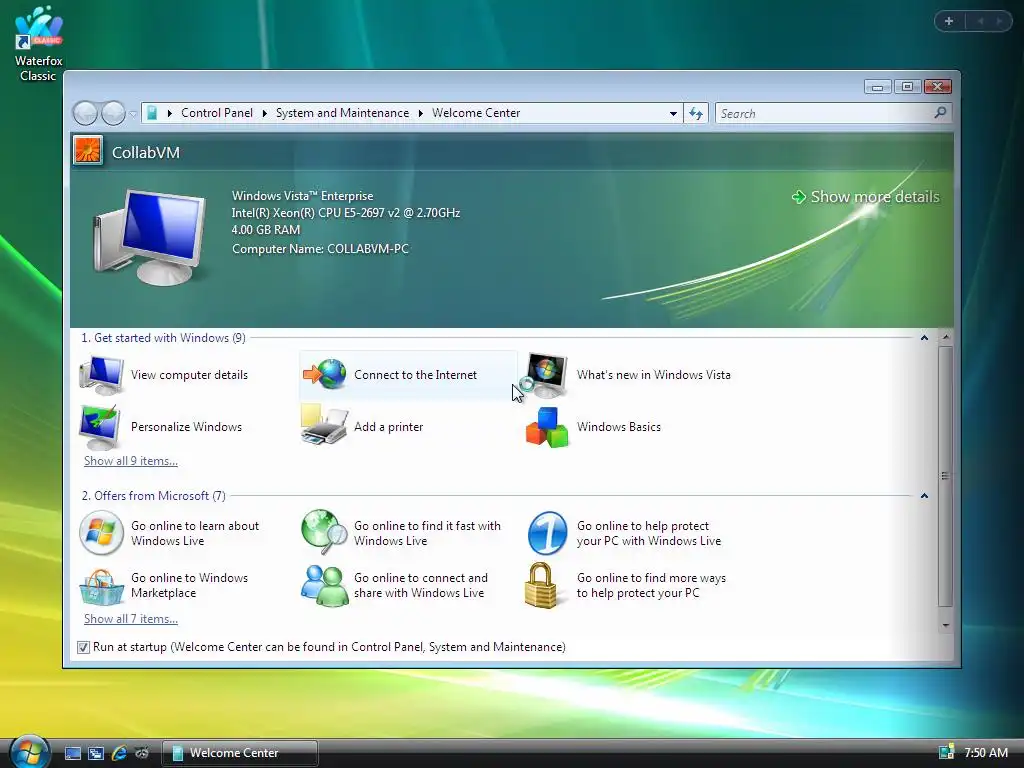The image size is (1024, 768).
Task: Open the address bar history dropdown
Action: [673, 114]
